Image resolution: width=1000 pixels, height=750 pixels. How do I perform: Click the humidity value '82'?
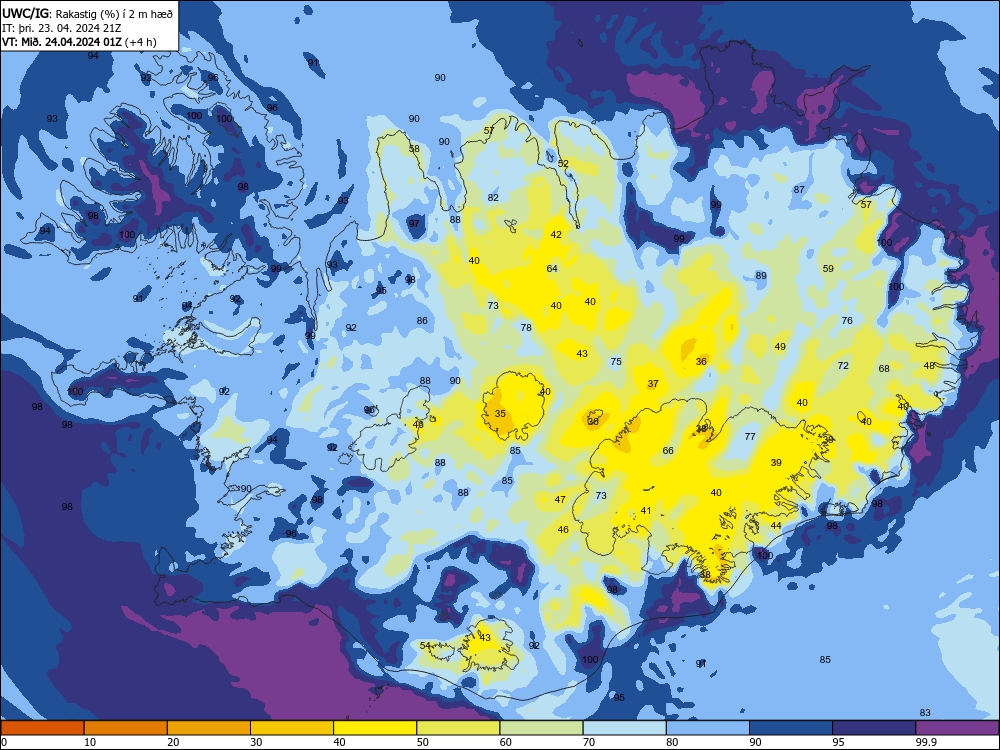click(x=493, y=198)
